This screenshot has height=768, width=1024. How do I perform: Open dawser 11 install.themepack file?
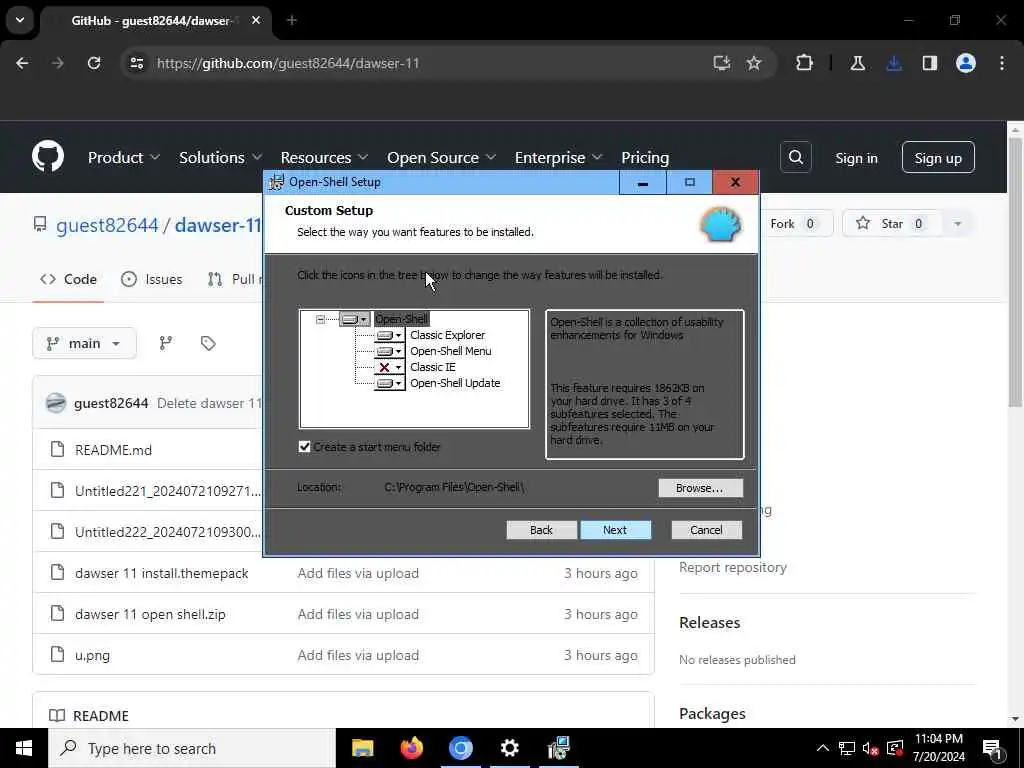pyautogui.click(x=161, y=573)
